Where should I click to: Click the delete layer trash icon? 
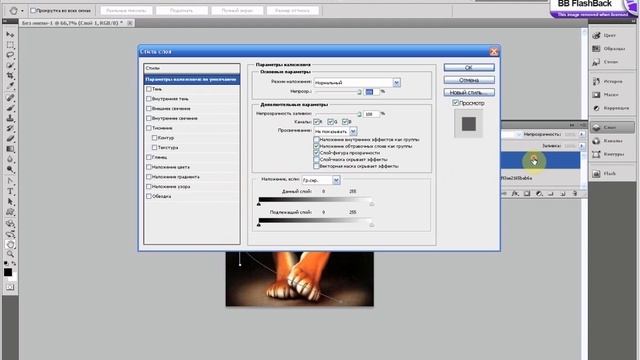click(575, 193)
